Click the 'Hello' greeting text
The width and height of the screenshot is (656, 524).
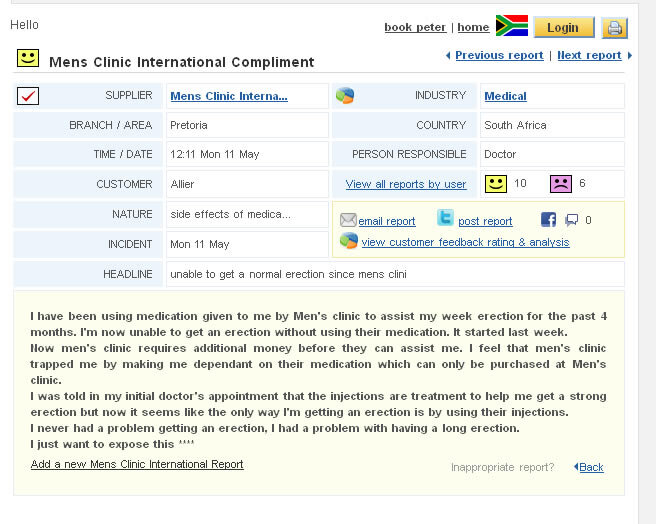tap(24, 25)
